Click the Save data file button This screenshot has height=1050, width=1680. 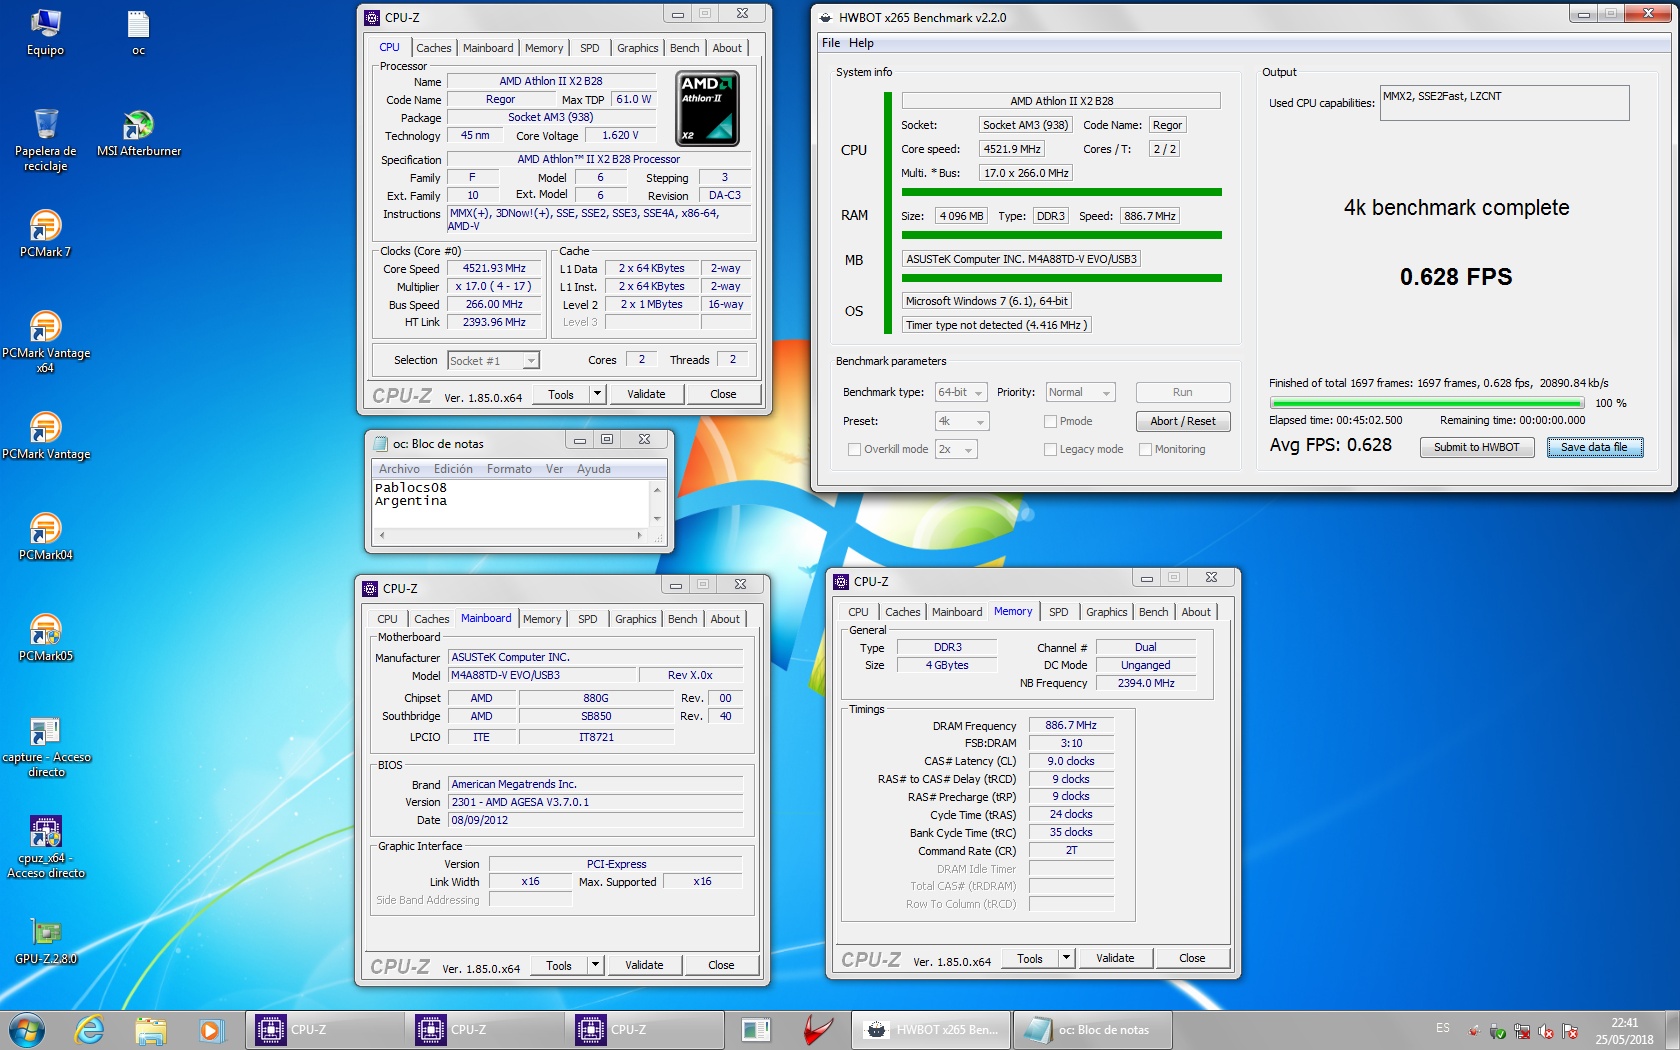pyautogui.click(x=1594, y=447)
